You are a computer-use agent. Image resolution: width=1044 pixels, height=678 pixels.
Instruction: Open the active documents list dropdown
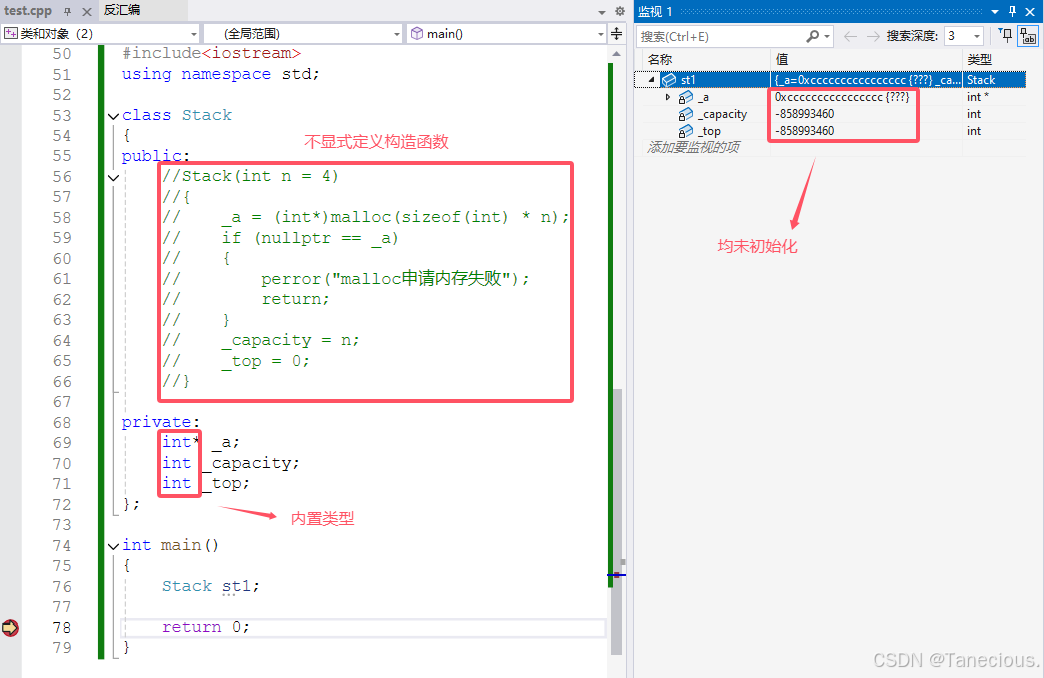point(602,12)
